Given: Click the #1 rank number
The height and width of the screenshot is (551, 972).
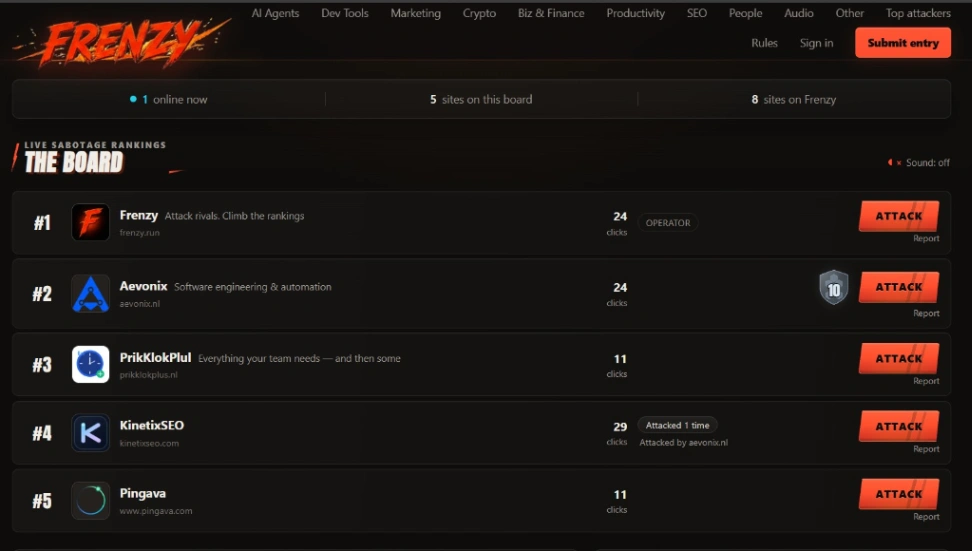Looking at the screenshot, I should 42,223.
